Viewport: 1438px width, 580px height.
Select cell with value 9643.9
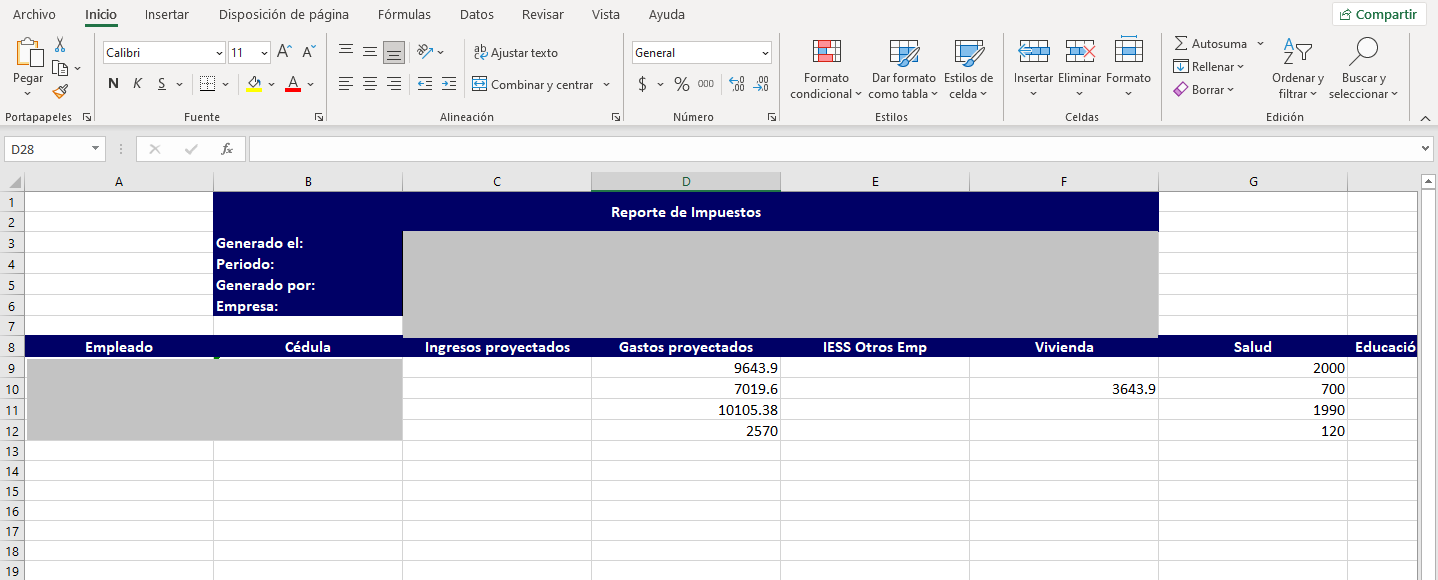click(686, 368)
